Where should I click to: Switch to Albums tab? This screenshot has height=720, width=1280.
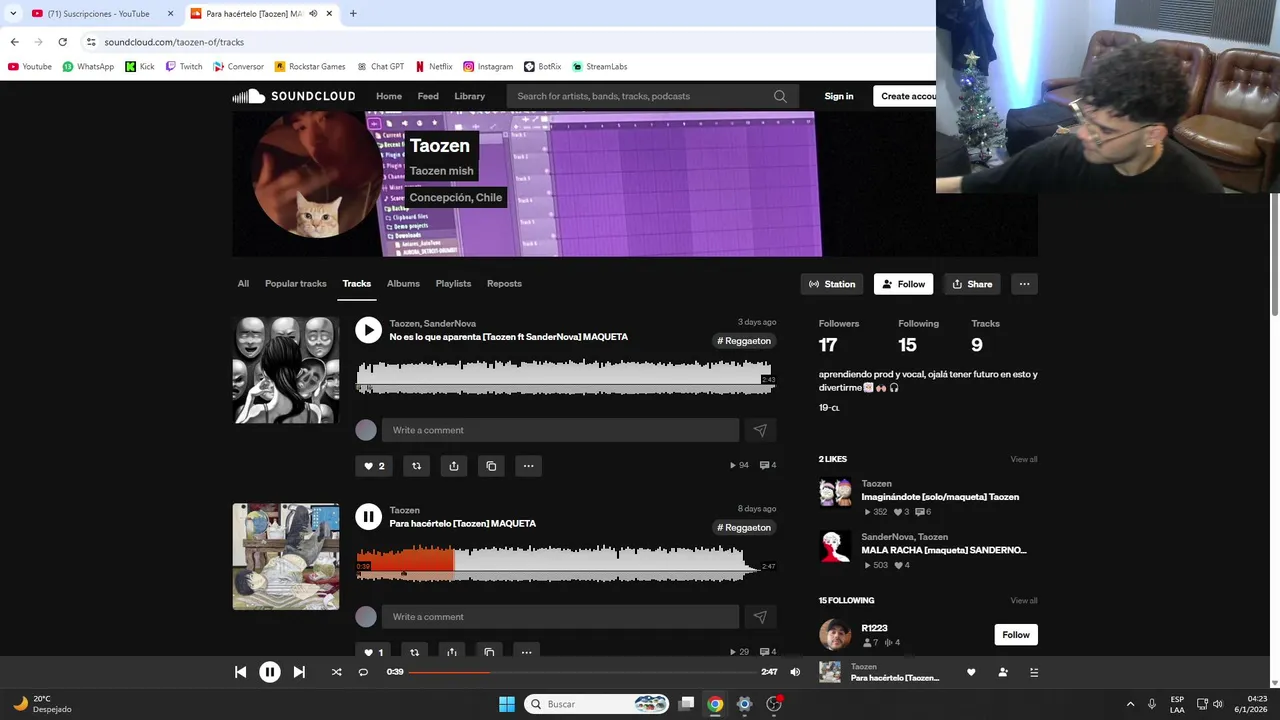coord(403,284)
